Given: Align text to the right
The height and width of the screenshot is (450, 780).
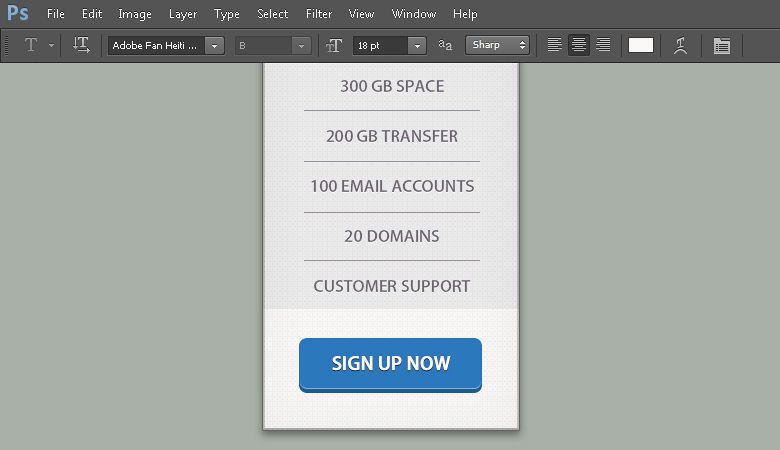Looking at the screenshot, I should tap(603, 45).
